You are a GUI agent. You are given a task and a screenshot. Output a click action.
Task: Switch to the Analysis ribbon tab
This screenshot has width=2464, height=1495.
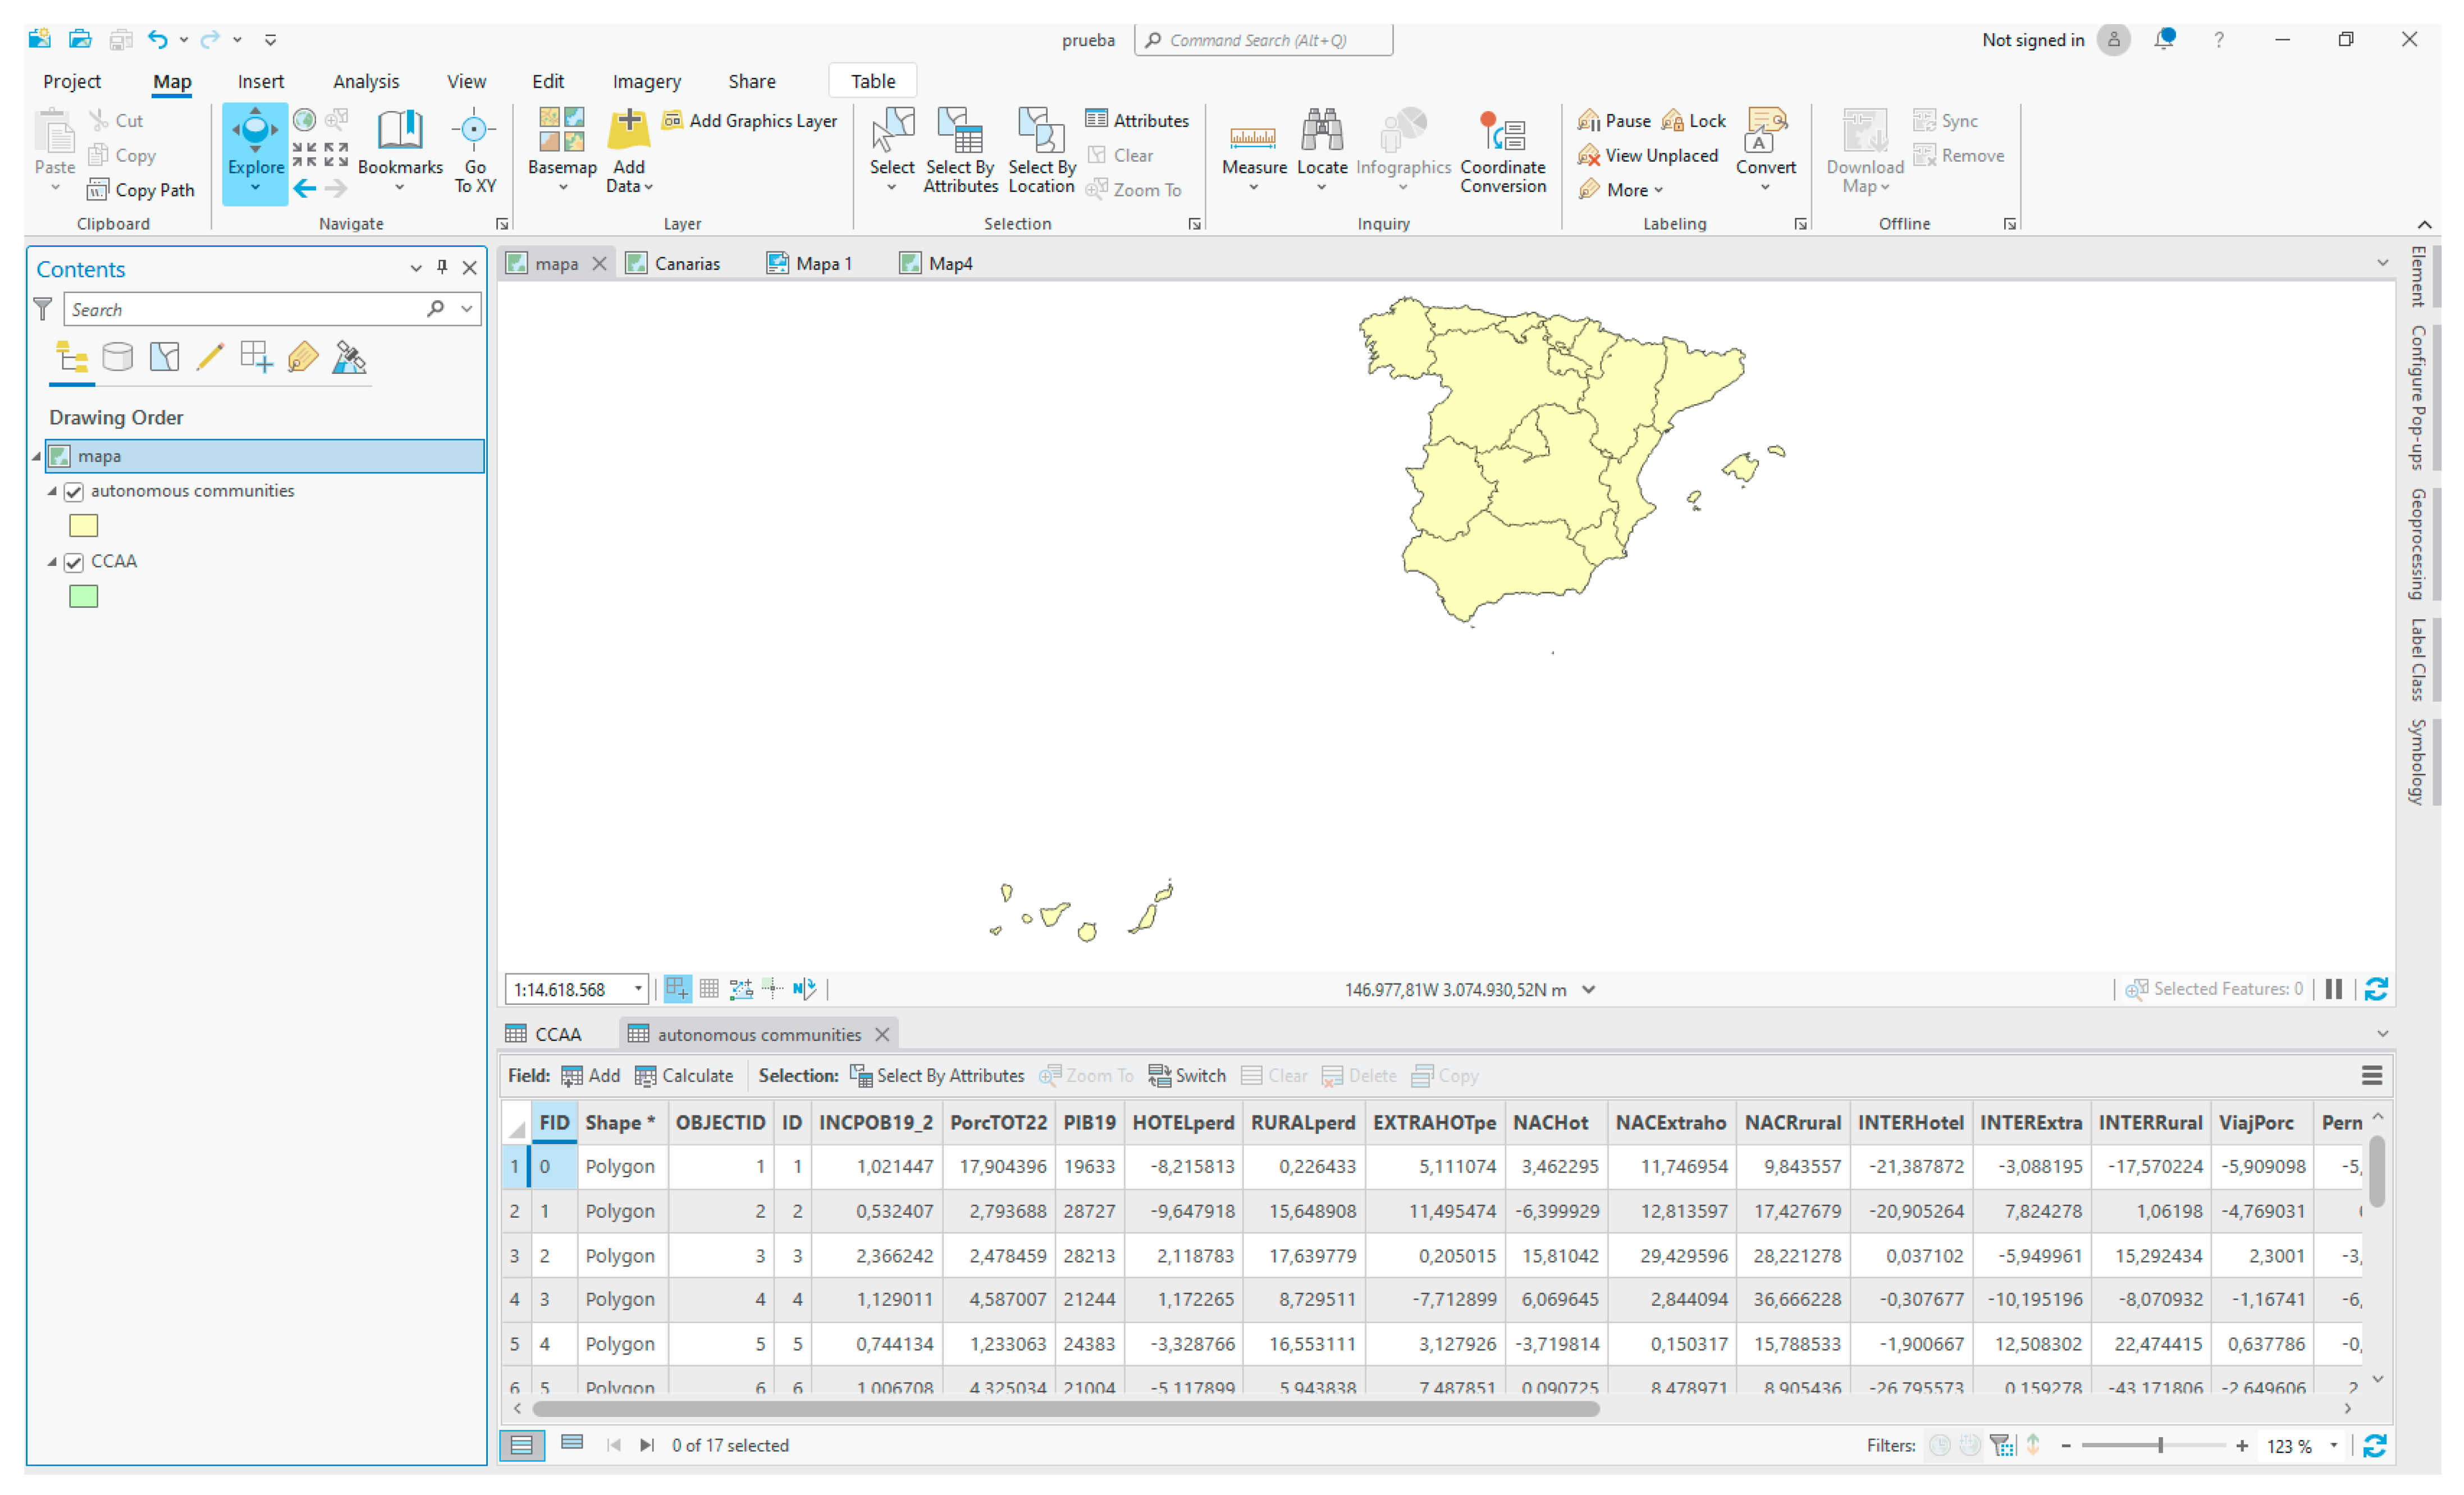(x=365, y=81)
